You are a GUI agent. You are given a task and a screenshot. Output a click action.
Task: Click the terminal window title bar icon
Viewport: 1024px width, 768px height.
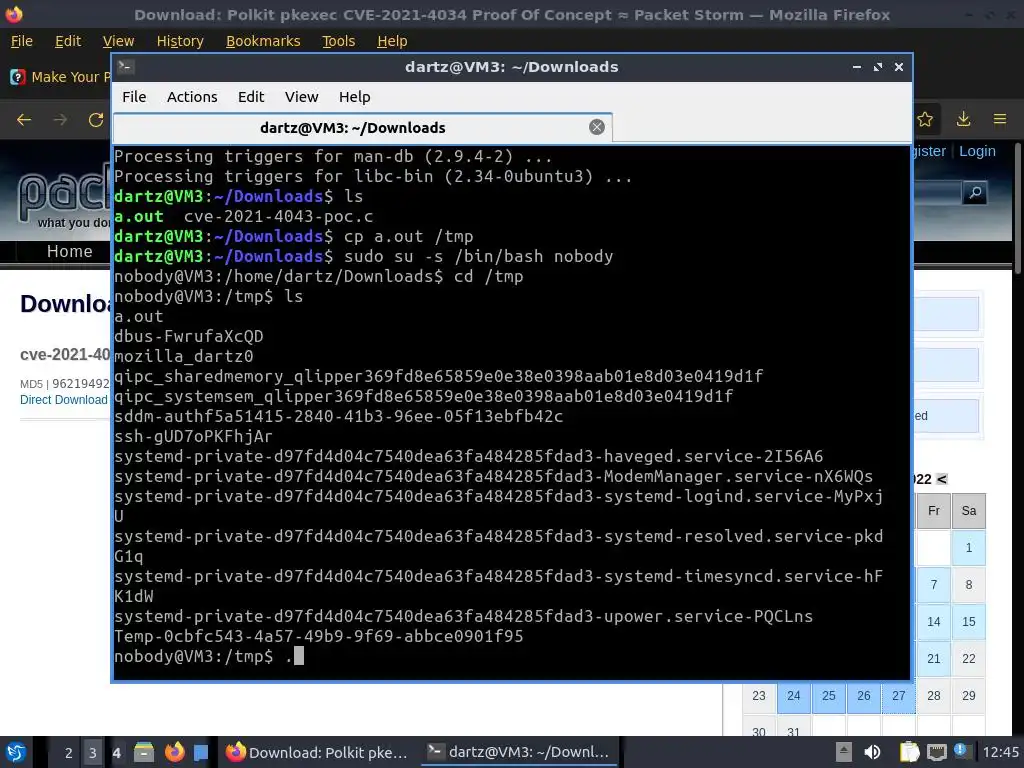tap(126, 67)
